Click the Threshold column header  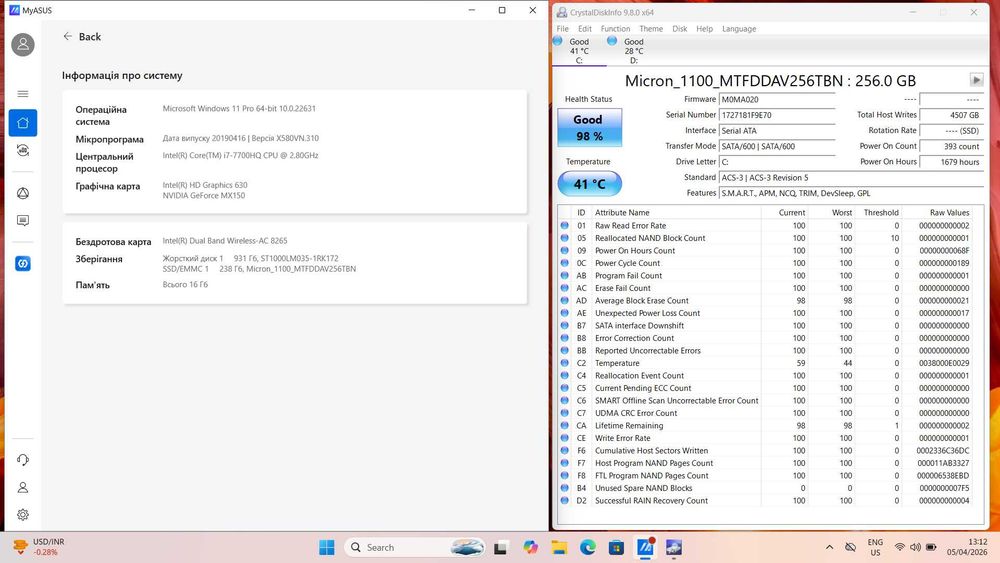[878, 212]
